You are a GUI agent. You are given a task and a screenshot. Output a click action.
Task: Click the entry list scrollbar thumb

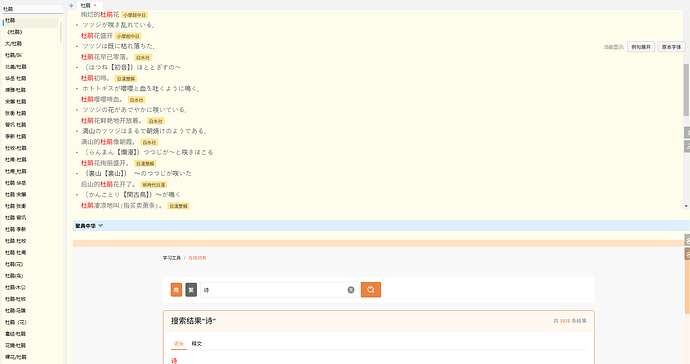61,32
